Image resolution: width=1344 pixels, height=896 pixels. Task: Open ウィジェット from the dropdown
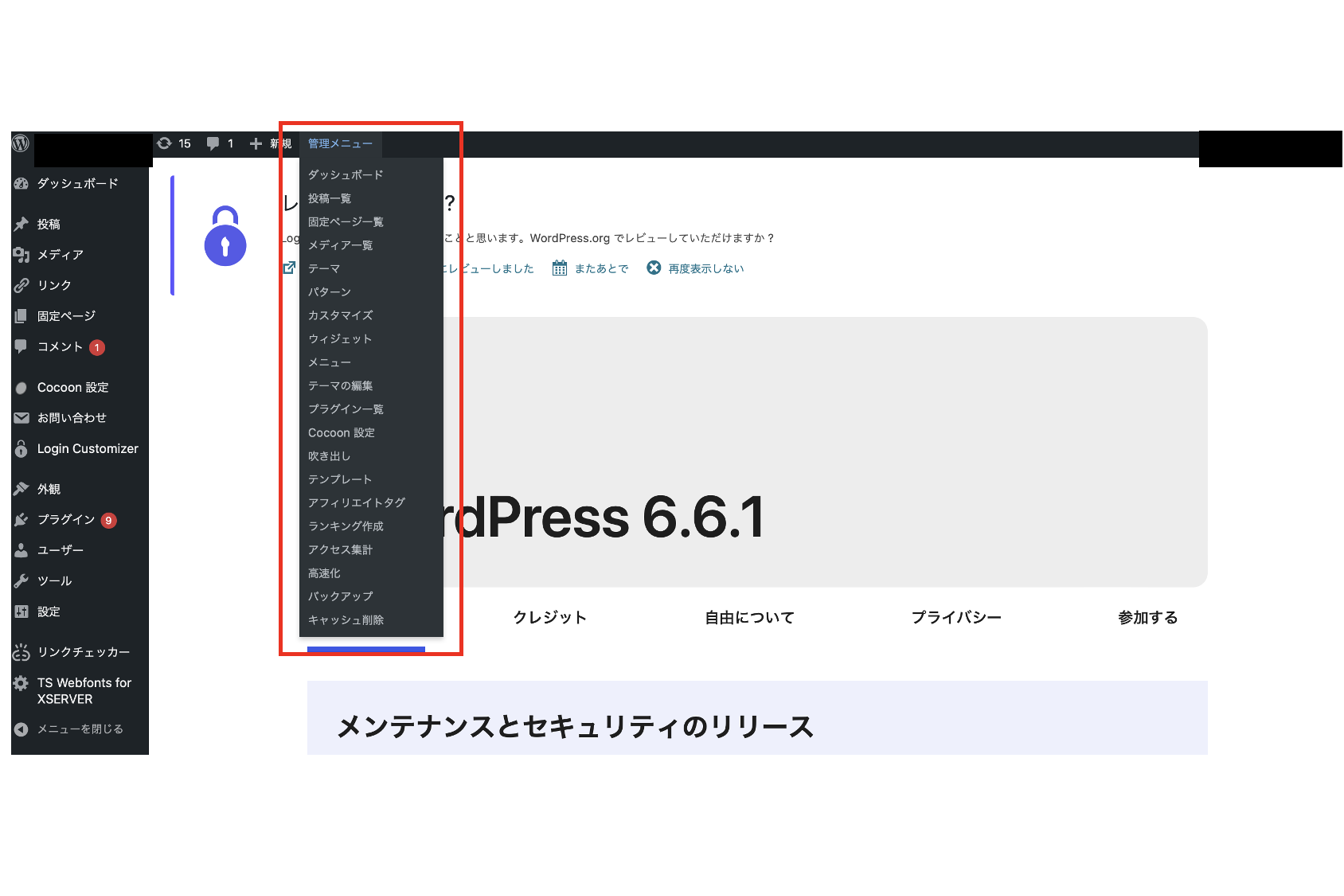(x=371, y=339)
